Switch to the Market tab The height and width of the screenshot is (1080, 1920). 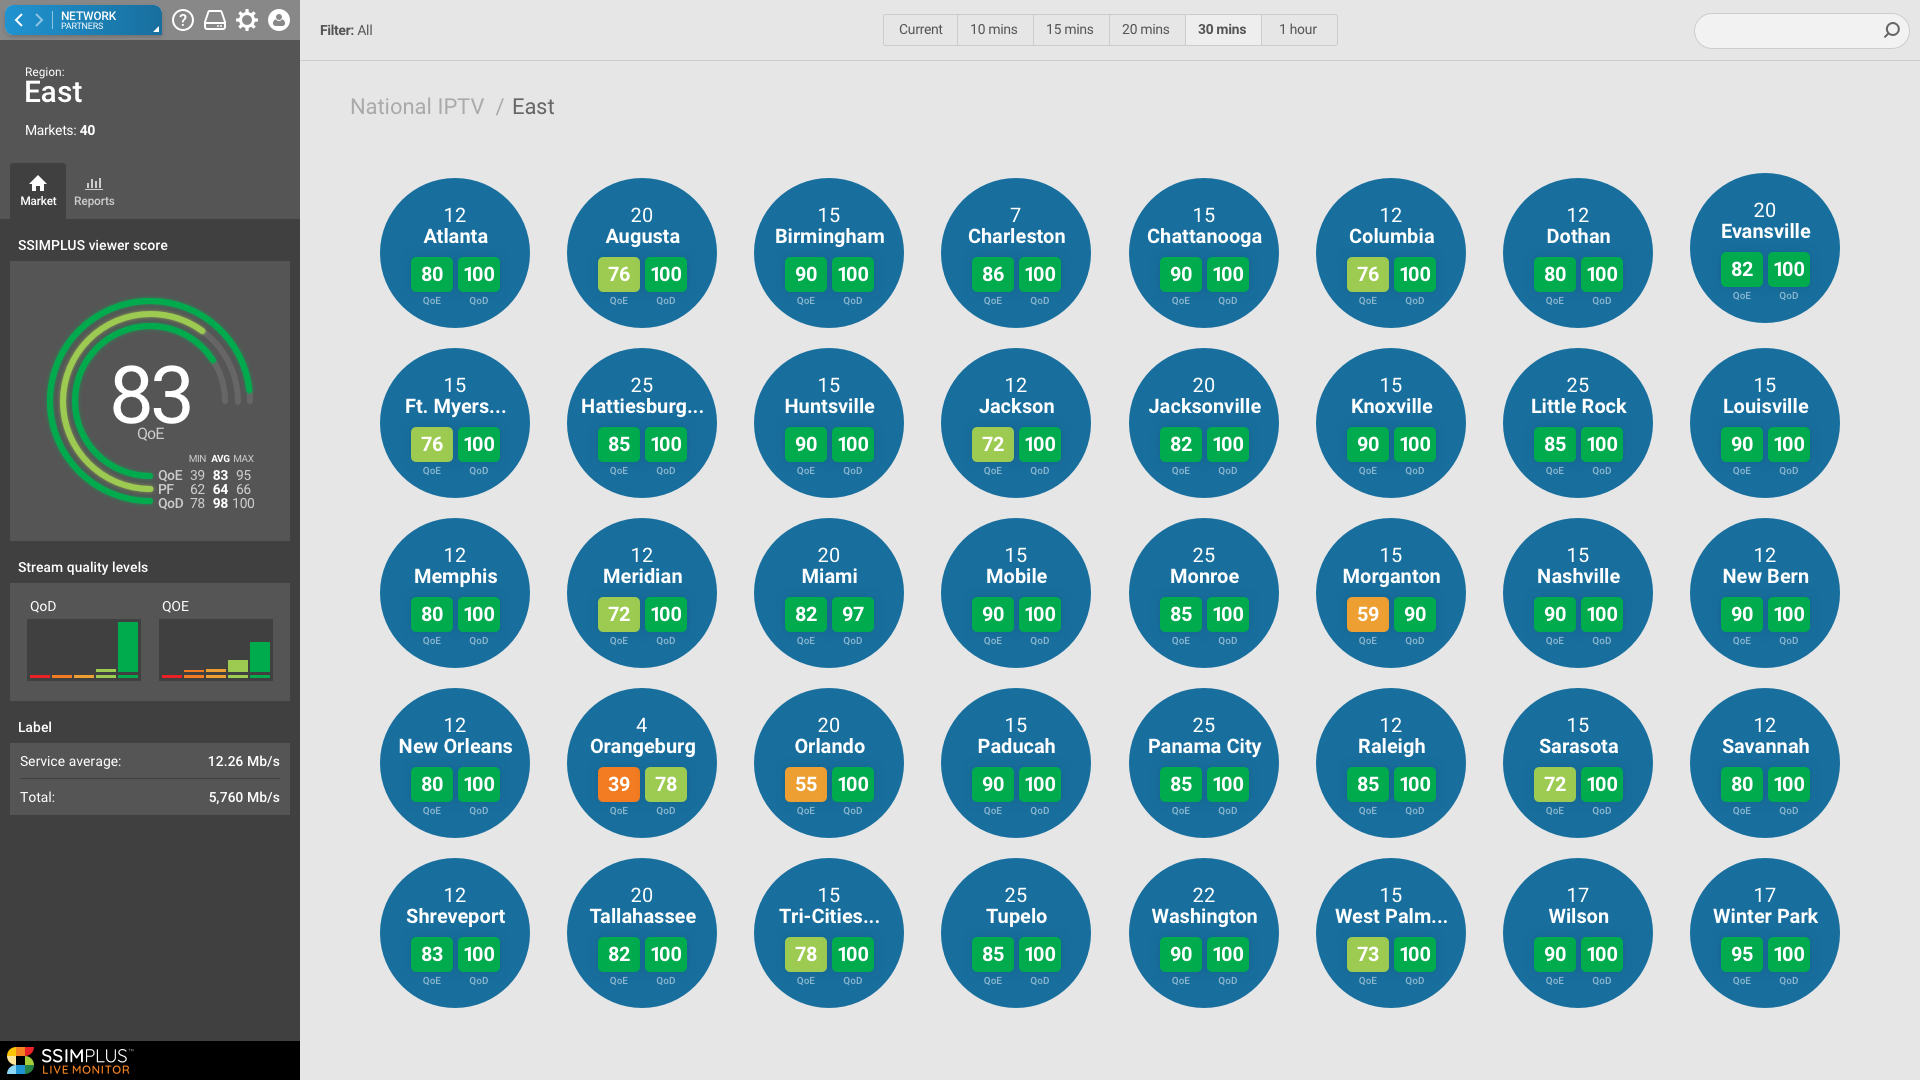click(x=38, y=190)
